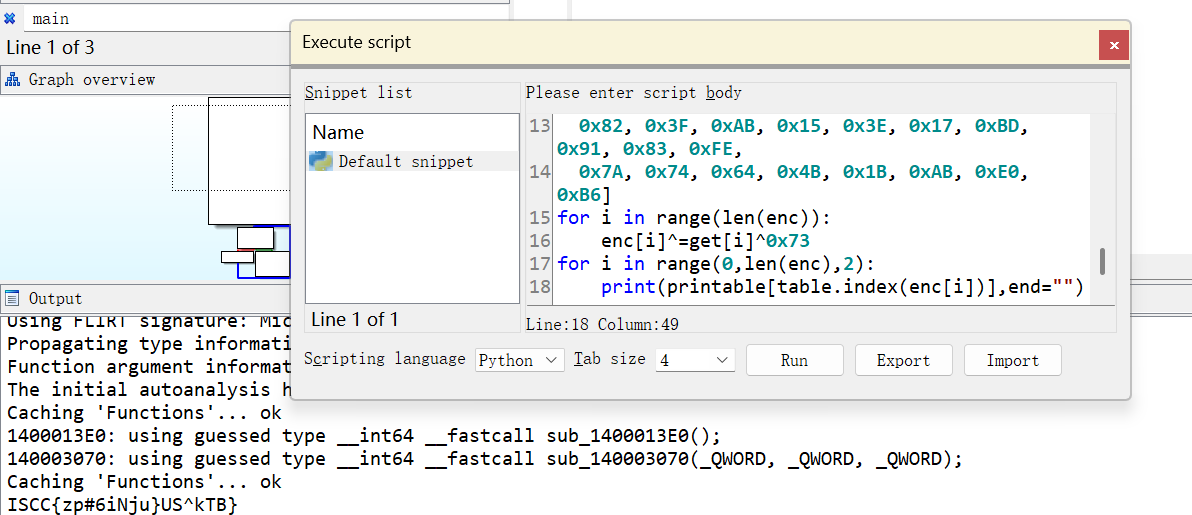This screenshot has height=515, width=1192.
Task: Open the Scripting language dropdown
Action: [520, 360]
